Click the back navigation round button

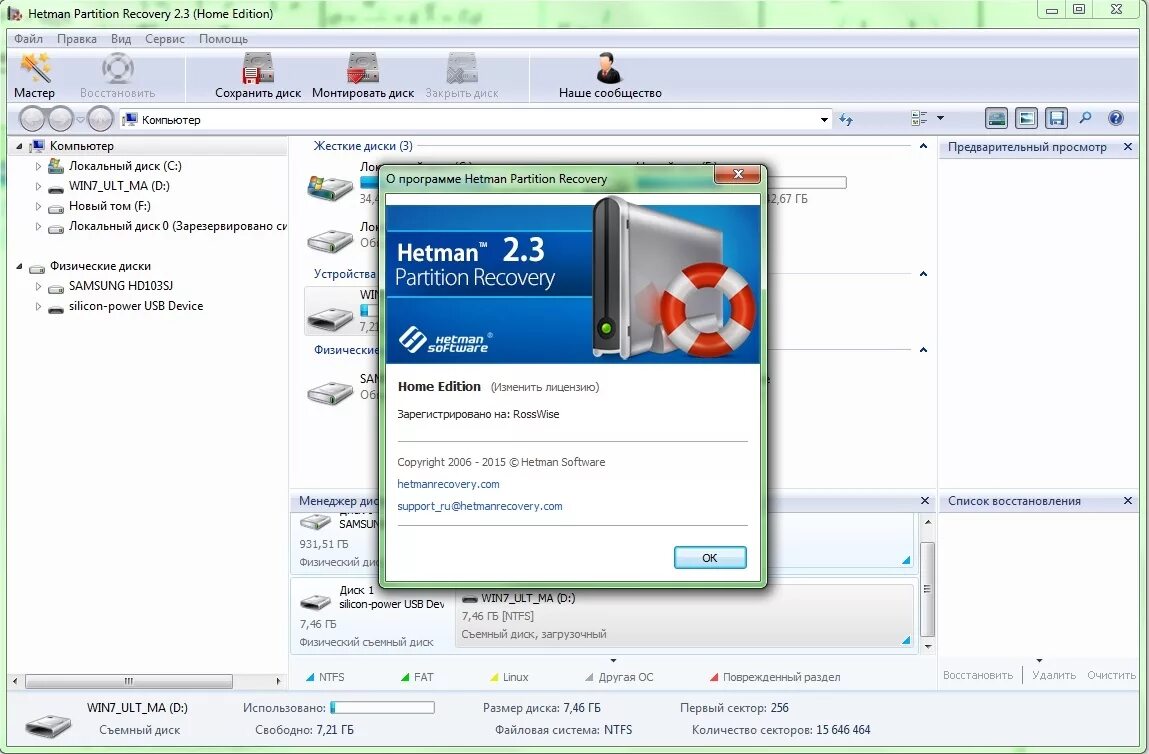click(x=32, y=119)
